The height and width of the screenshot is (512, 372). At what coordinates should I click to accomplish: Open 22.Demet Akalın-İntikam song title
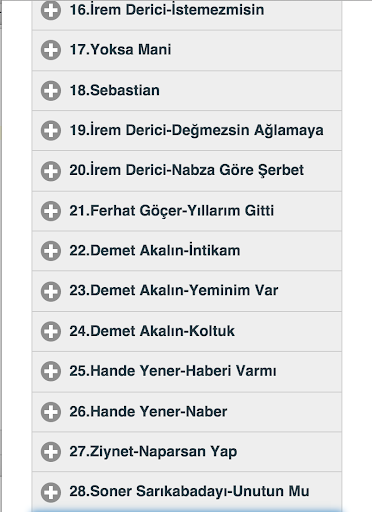tap(155, 250)
